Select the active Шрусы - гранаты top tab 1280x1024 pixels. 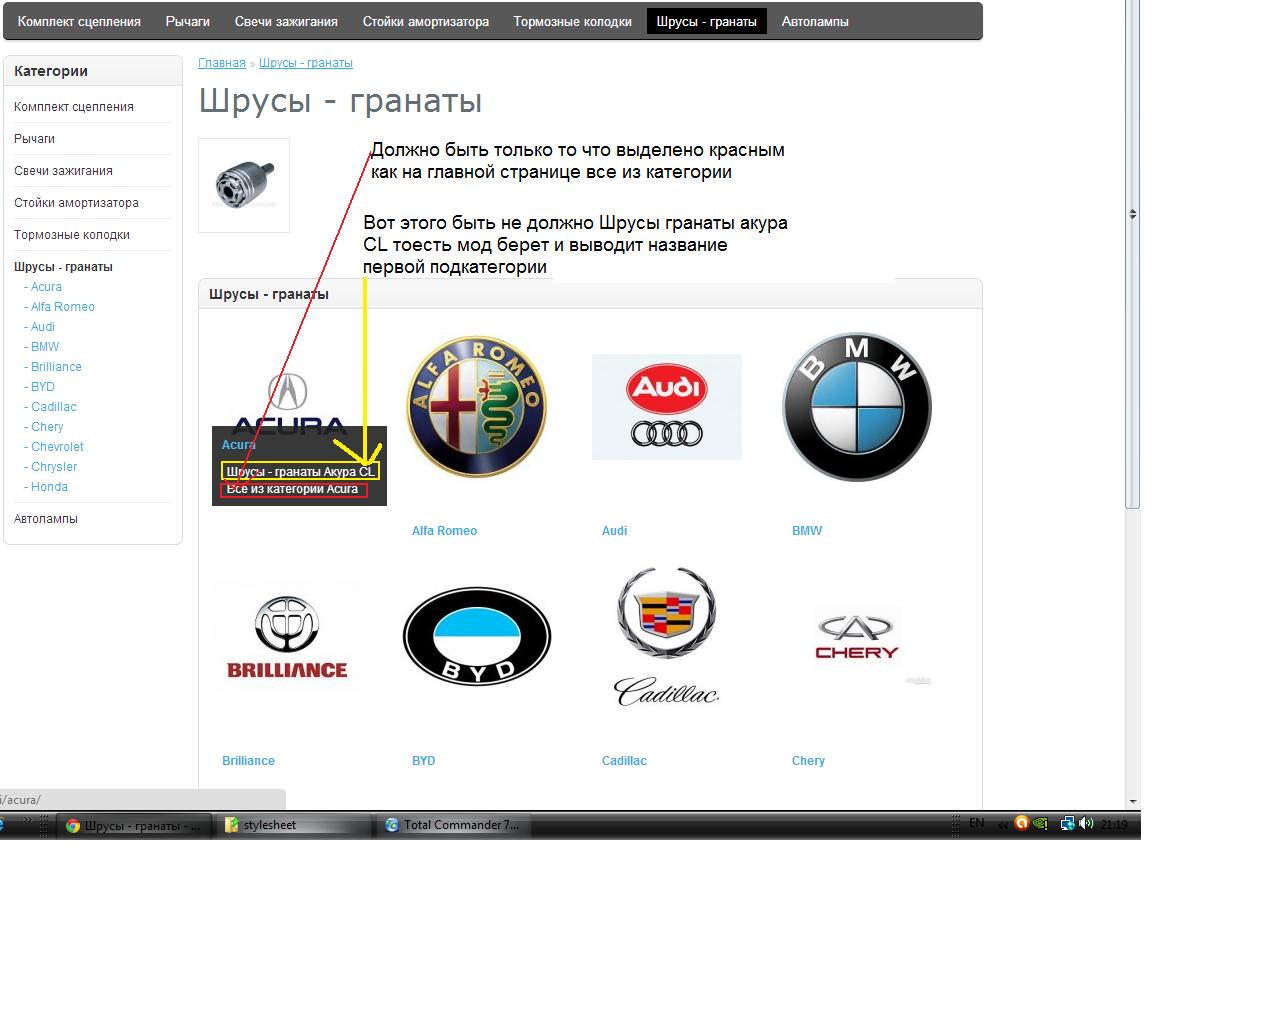[x=707, y=21]
